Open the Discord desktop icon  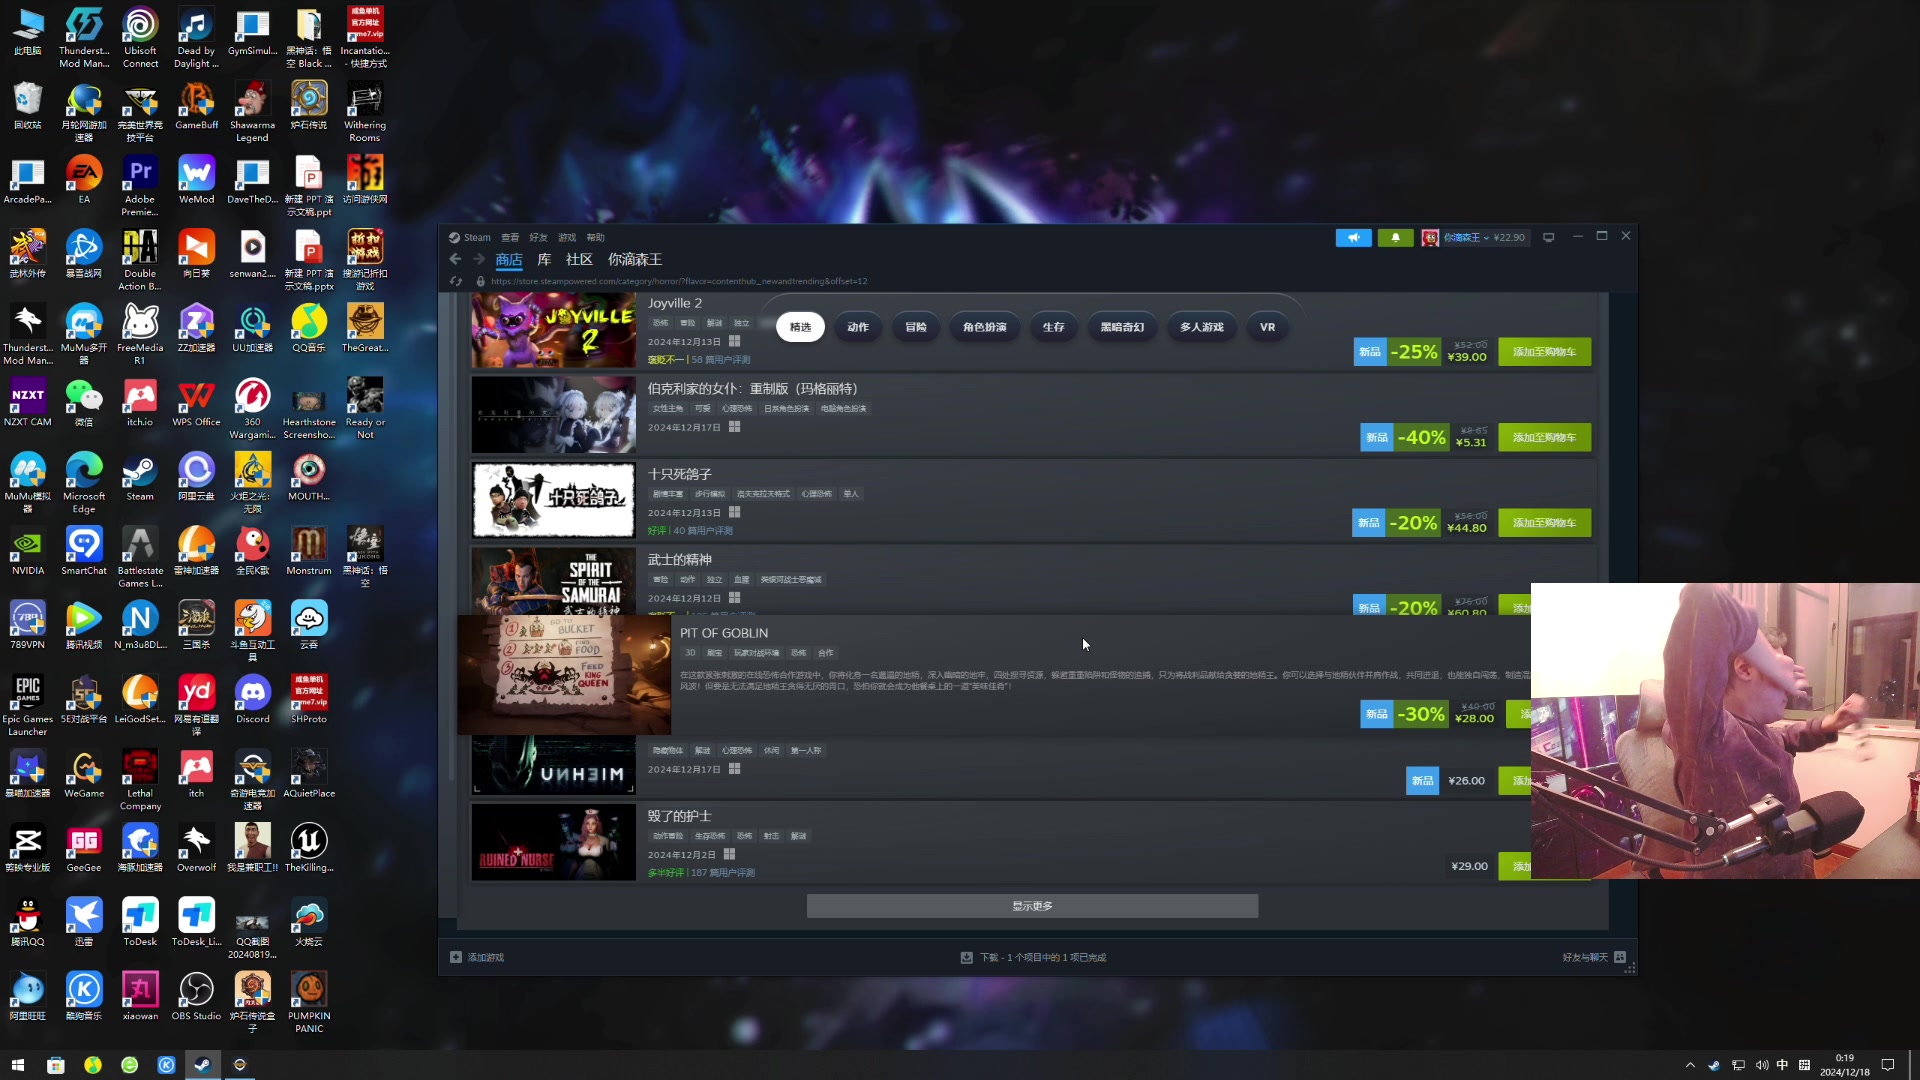252,699
